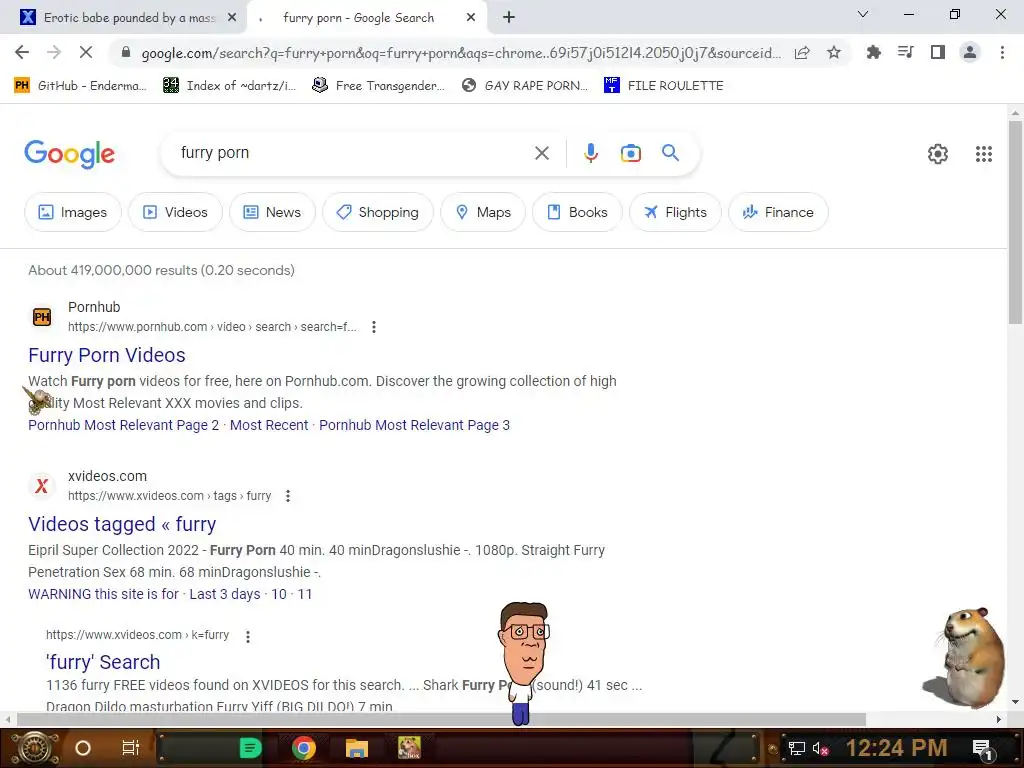
Task: Open Task View on the taskbar
Action: pyautogui.click(x=131, y=748)
